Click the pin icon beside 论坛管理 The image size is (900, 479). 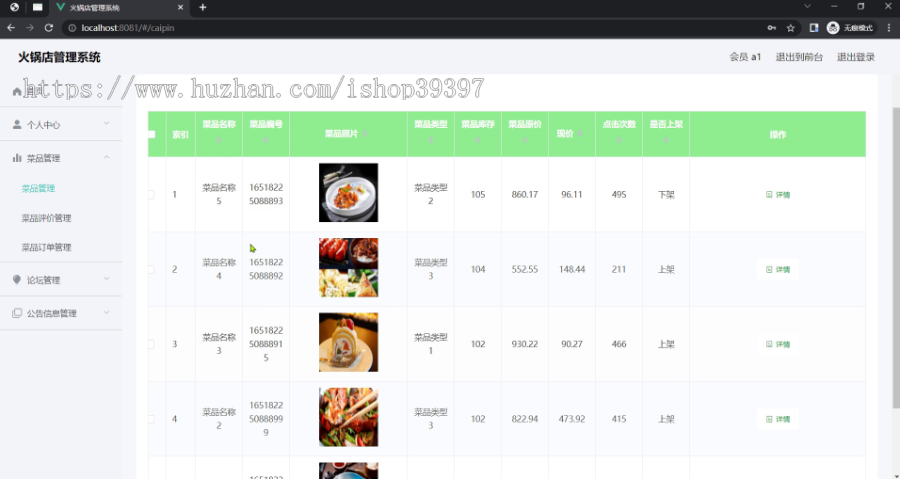[x=17, y=279]
